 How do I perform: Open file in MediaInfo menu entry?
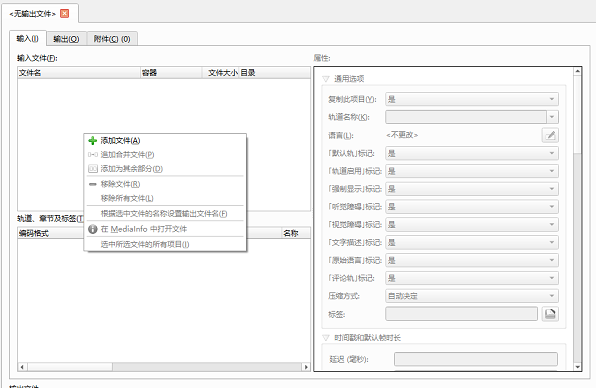(165, 229)
